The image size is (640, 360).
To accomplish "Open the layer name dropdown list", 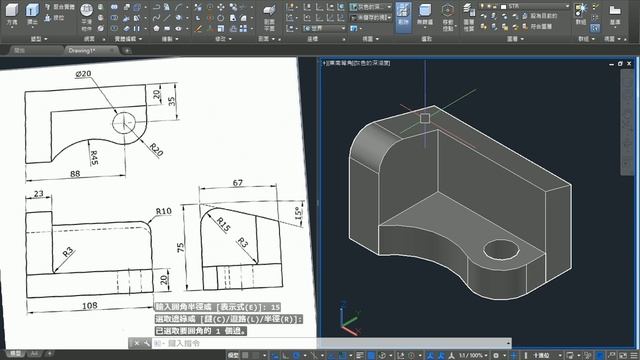I will point(567,7).
